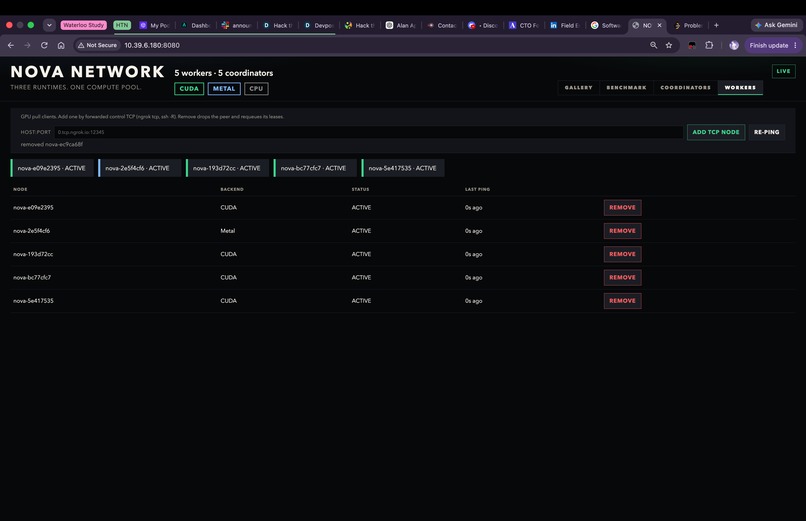Click the STATUS column header
This screenshot has height=521, width=806.
360,189
